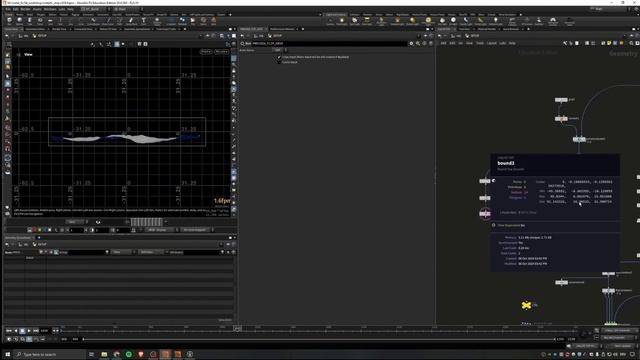This screenshot has width=640, height=360.
Task: Click the bound3 title in info popup
Action: [506, 163]
